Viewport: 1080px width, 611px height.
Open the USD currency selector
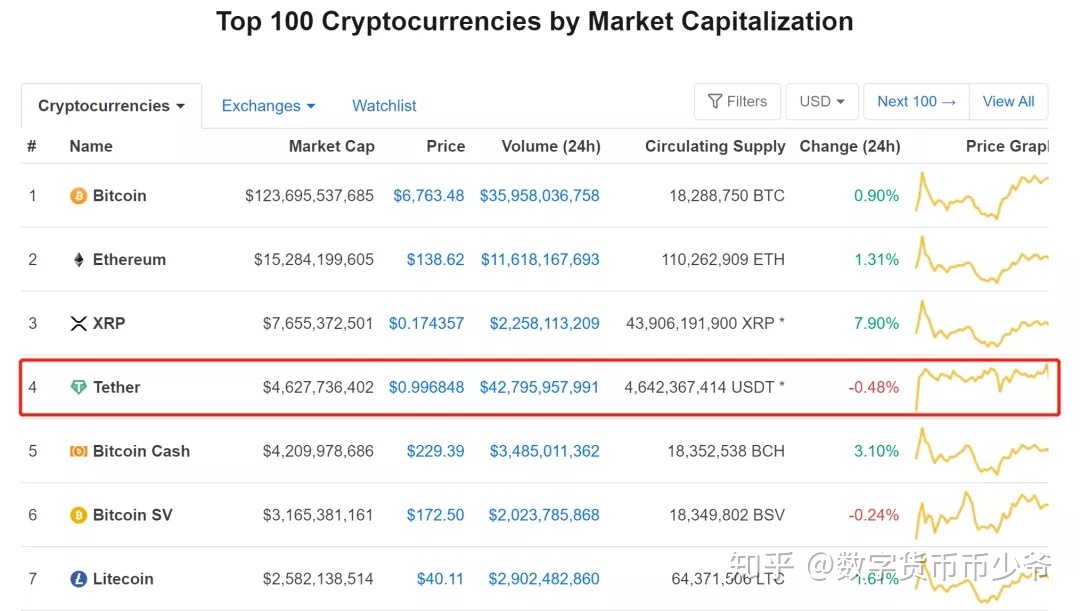click(x=822, y=102)
